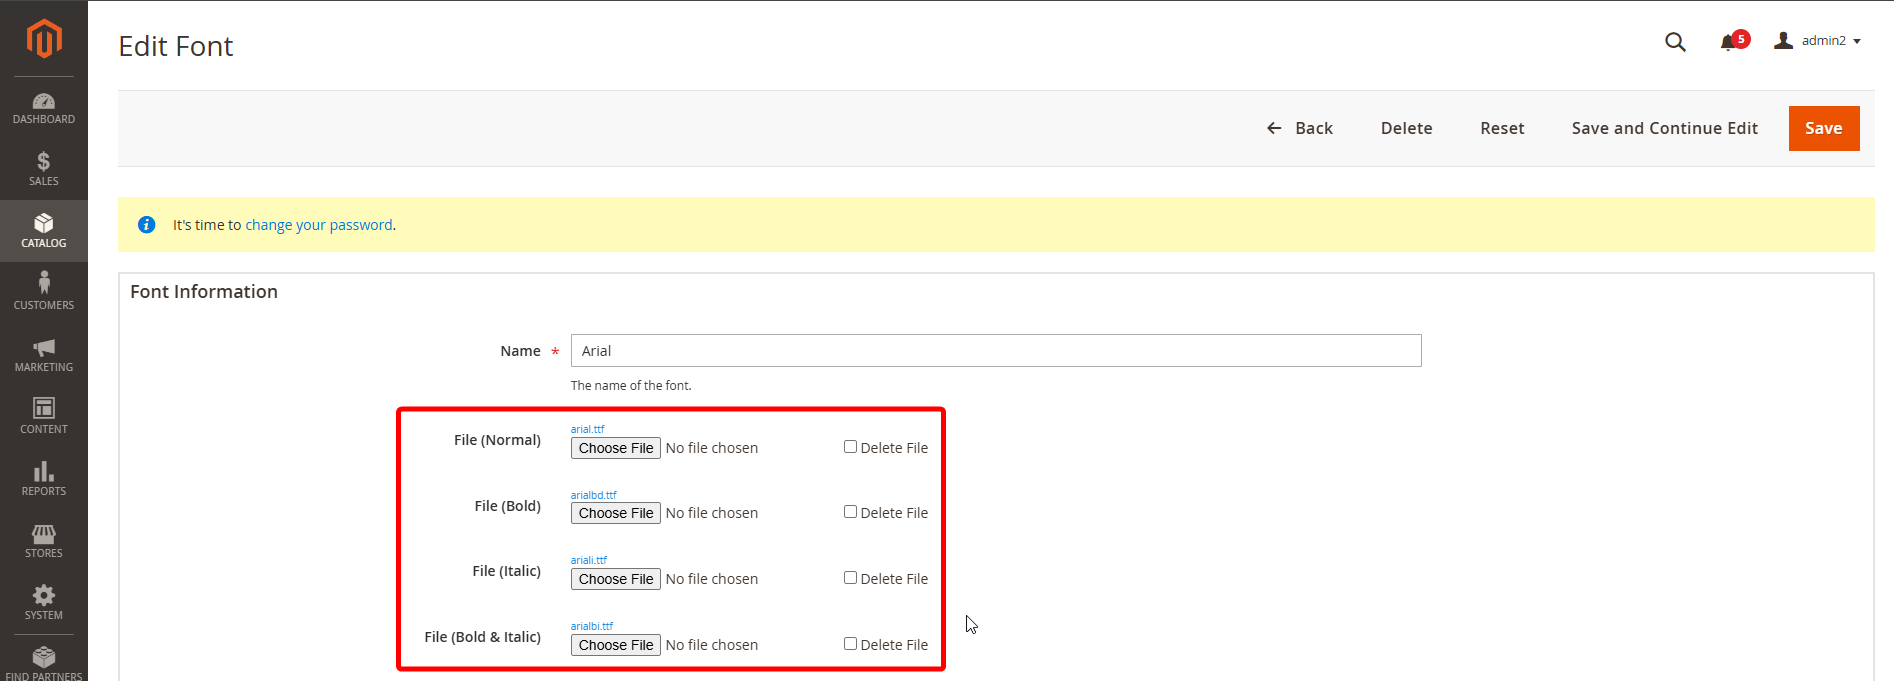Open the notifications bell icon
Screen dimensions: 1894x681
click(1728, 42)
